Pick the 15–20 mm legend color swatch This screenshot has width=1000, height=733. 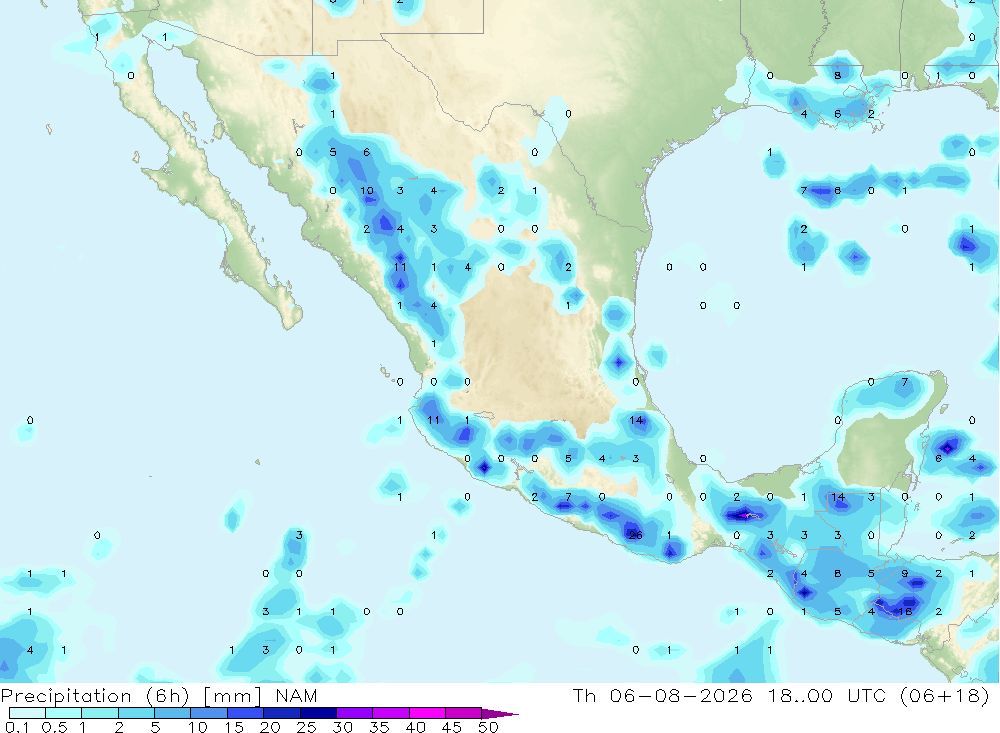point(246,713)
